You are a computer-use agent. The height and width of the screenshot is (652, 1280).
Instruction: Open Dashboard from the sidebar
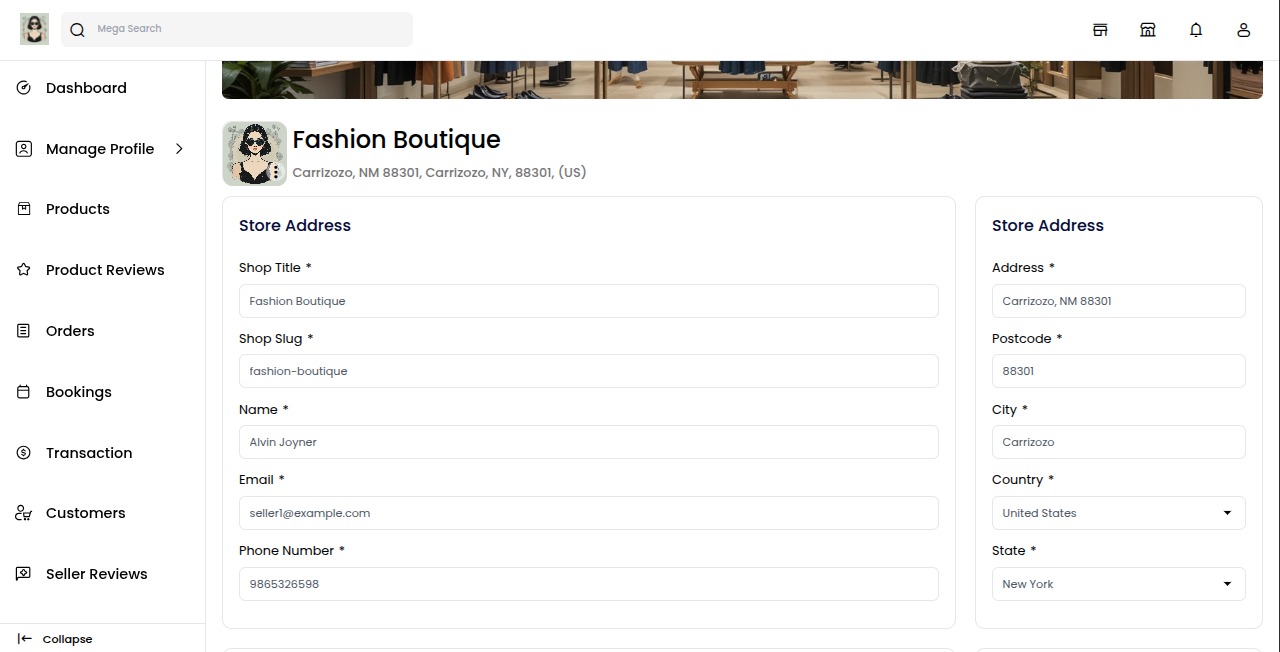tap(86, 88)
